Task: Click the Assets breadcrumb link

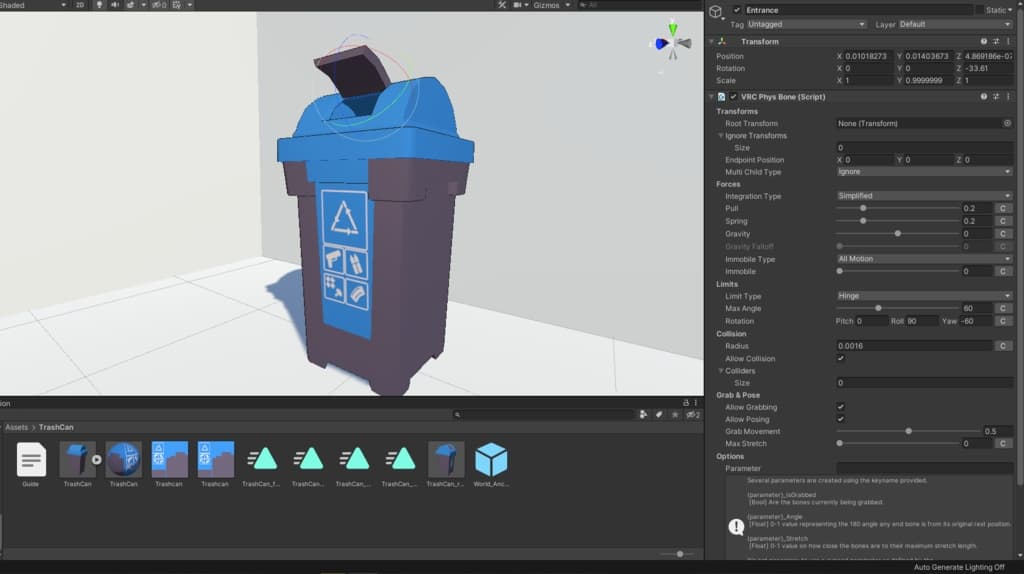Action: 17,427
